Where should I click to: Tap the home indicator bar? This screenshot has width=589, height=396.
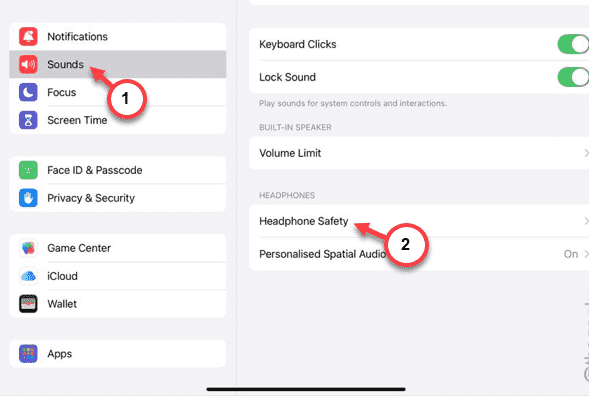tap(306, 389)
